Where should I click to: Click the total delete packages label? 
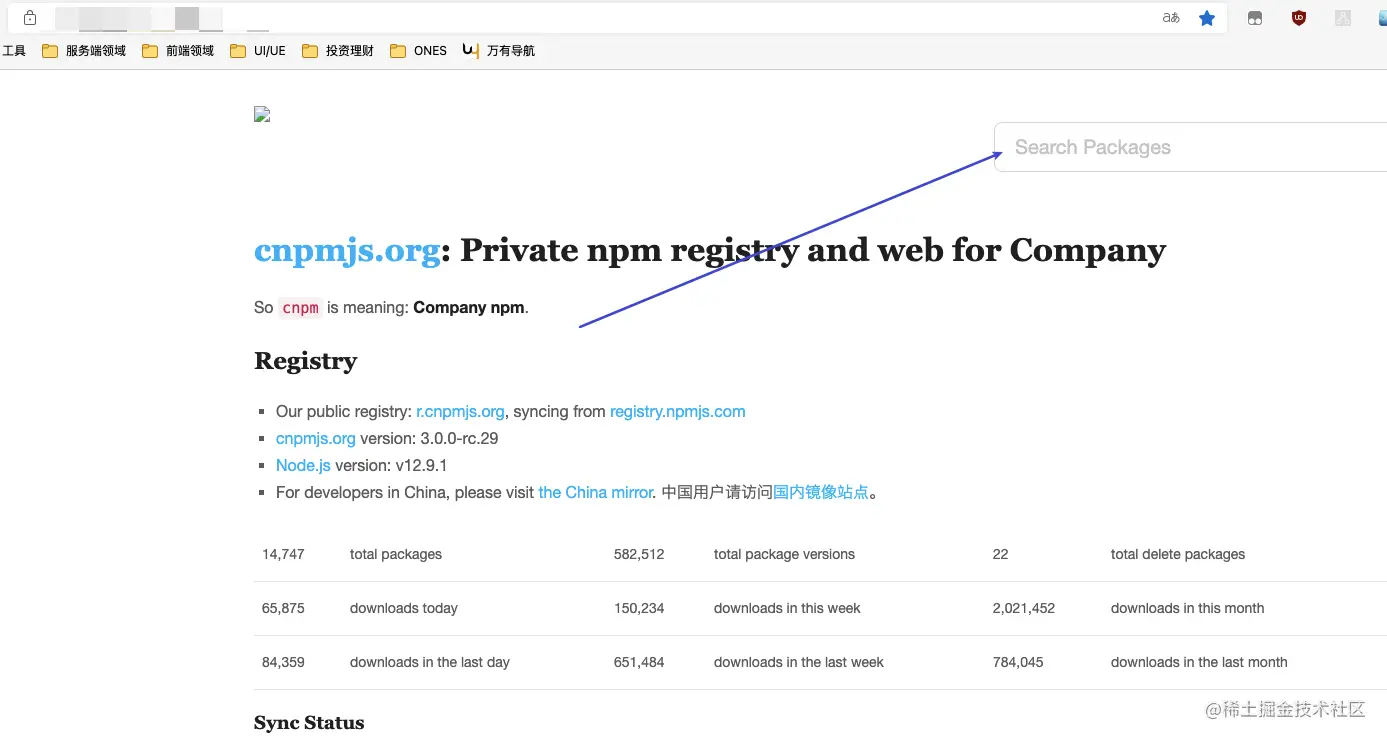click(1178, 554)
